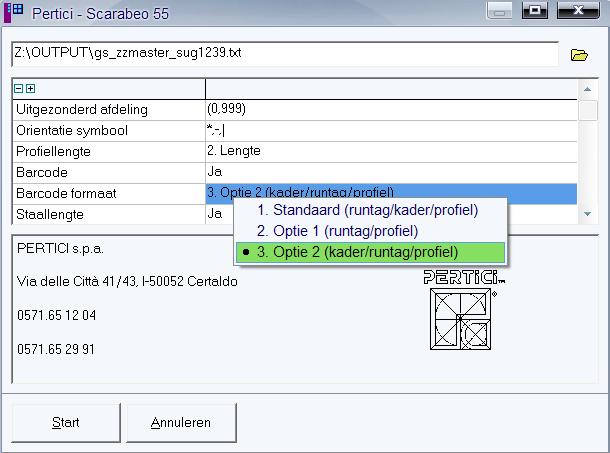Select the 'Profiellengte' row label
Image resolution: width=610 pixels, height=453 pixels.
[x=53, y=152]
